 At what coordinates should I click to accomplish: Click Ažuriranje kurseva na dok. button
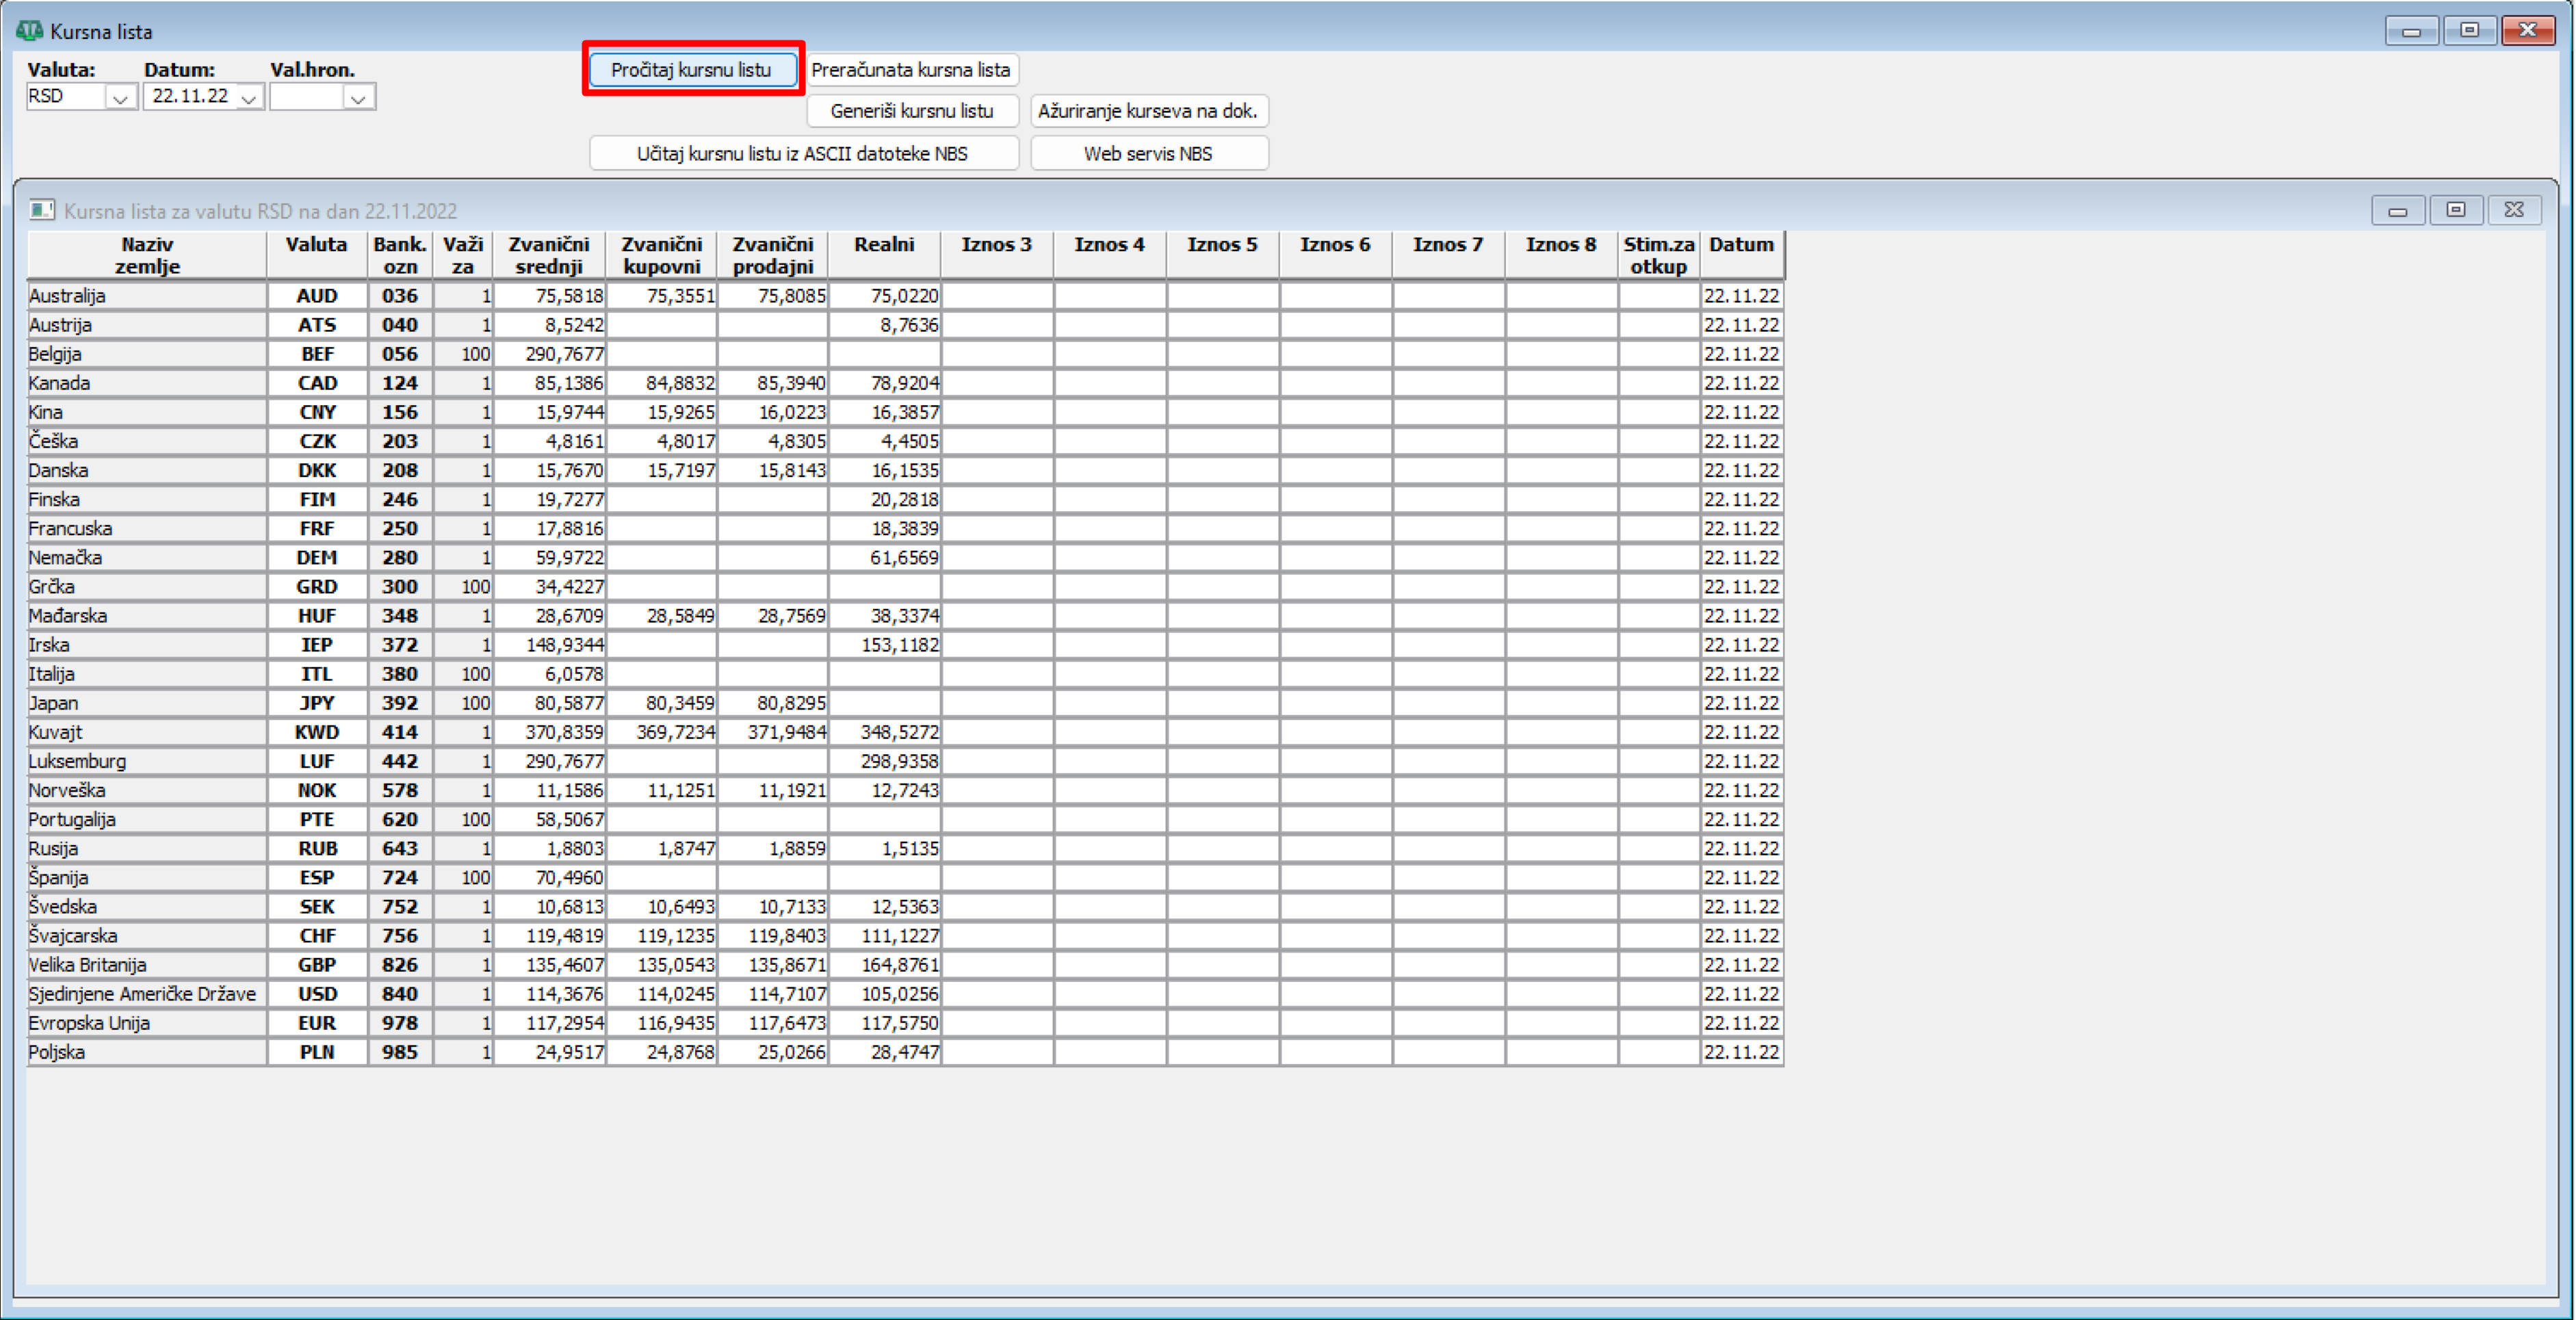click(x=1148, y=110)
